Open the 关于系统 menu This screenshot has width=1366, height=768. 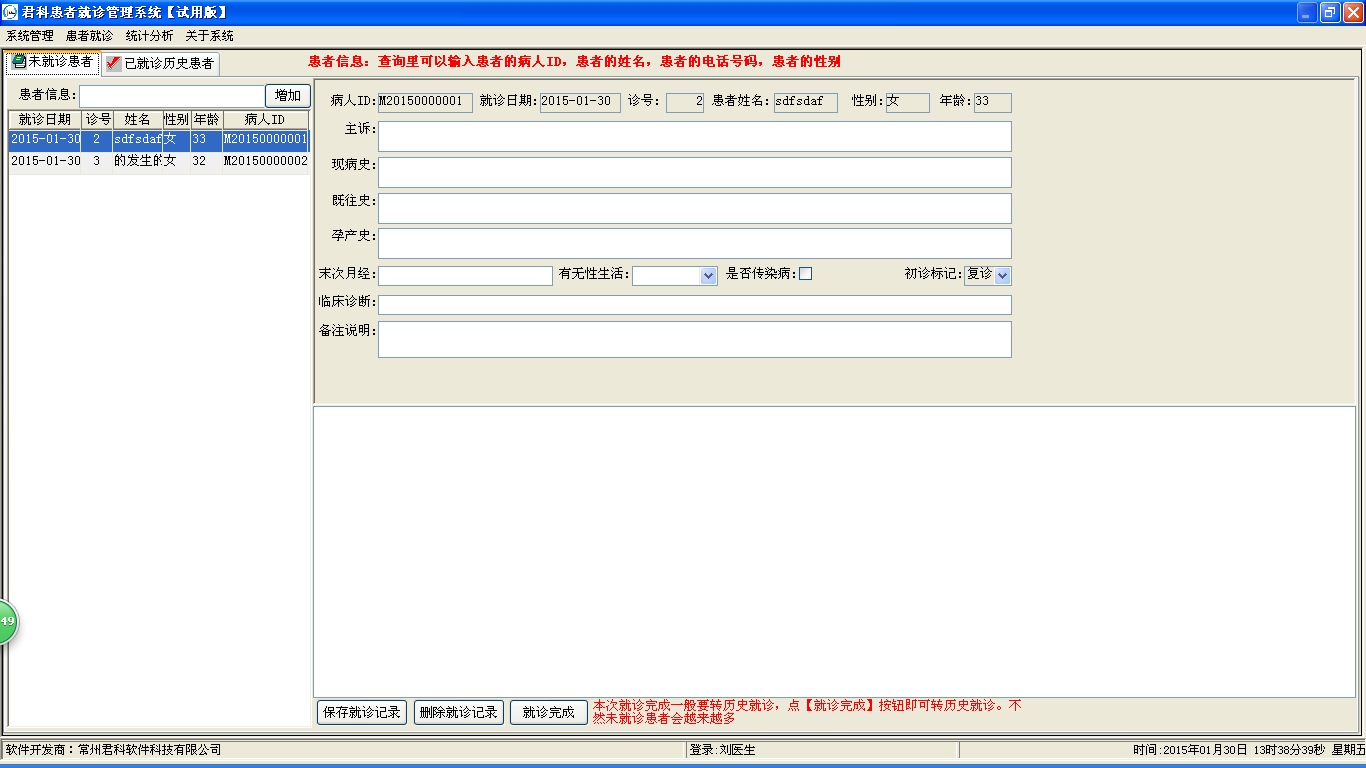click(x=210, y=36)
